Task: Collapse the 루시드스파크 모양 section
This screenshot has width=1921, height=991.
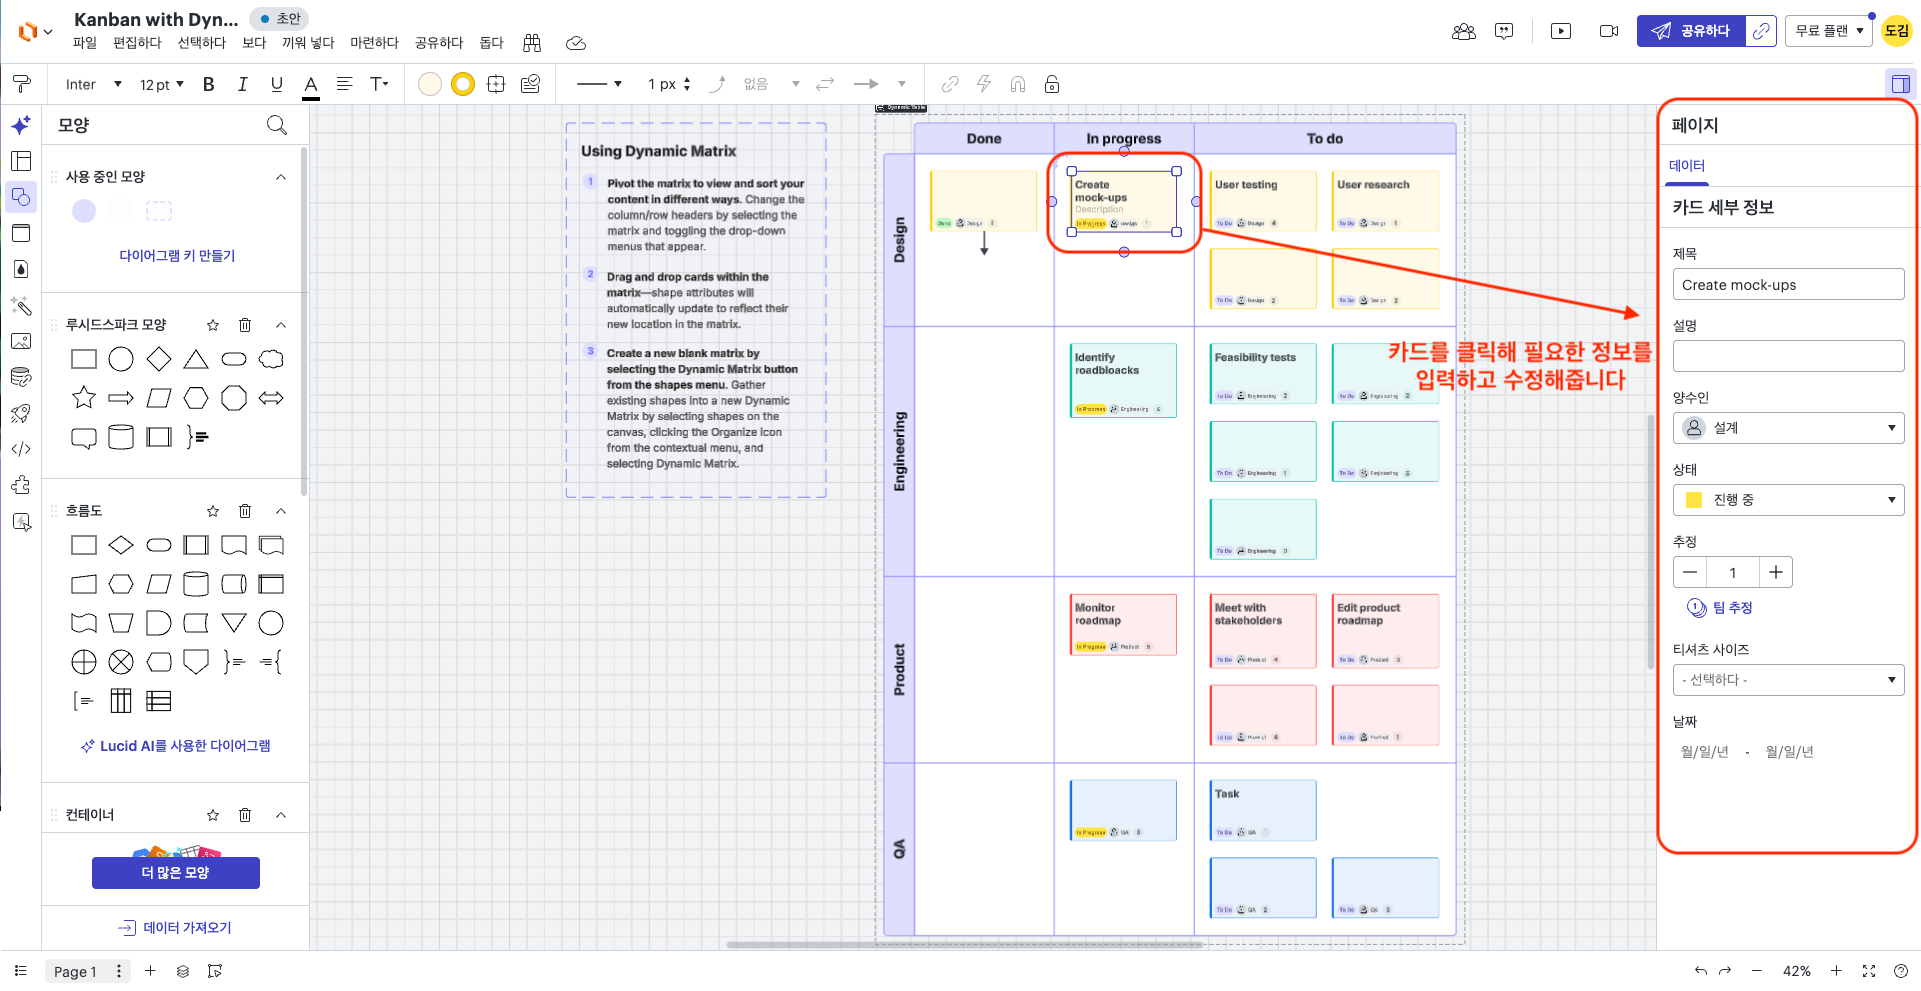Action: pyautogui.click(x=281, y=324)
